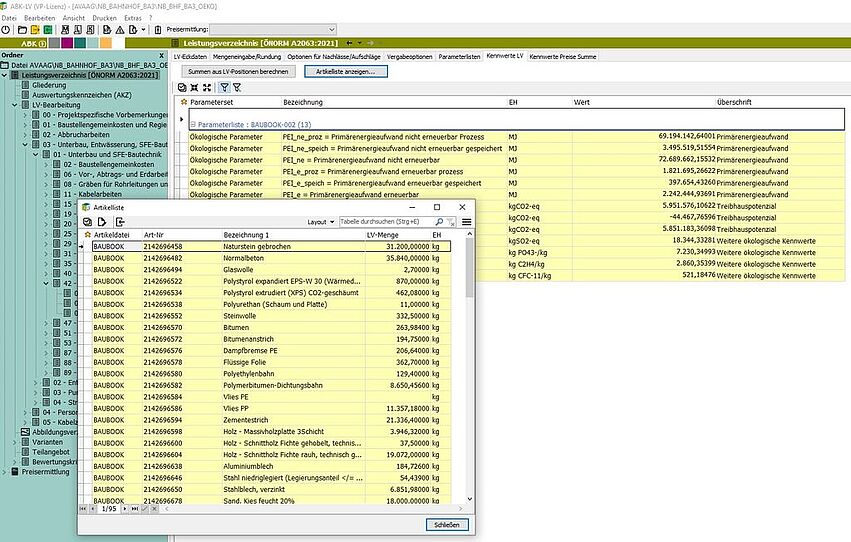Open the Preisermittlung dropdown
The height and width of the screenshot is (542, 851).
(263, 30)
